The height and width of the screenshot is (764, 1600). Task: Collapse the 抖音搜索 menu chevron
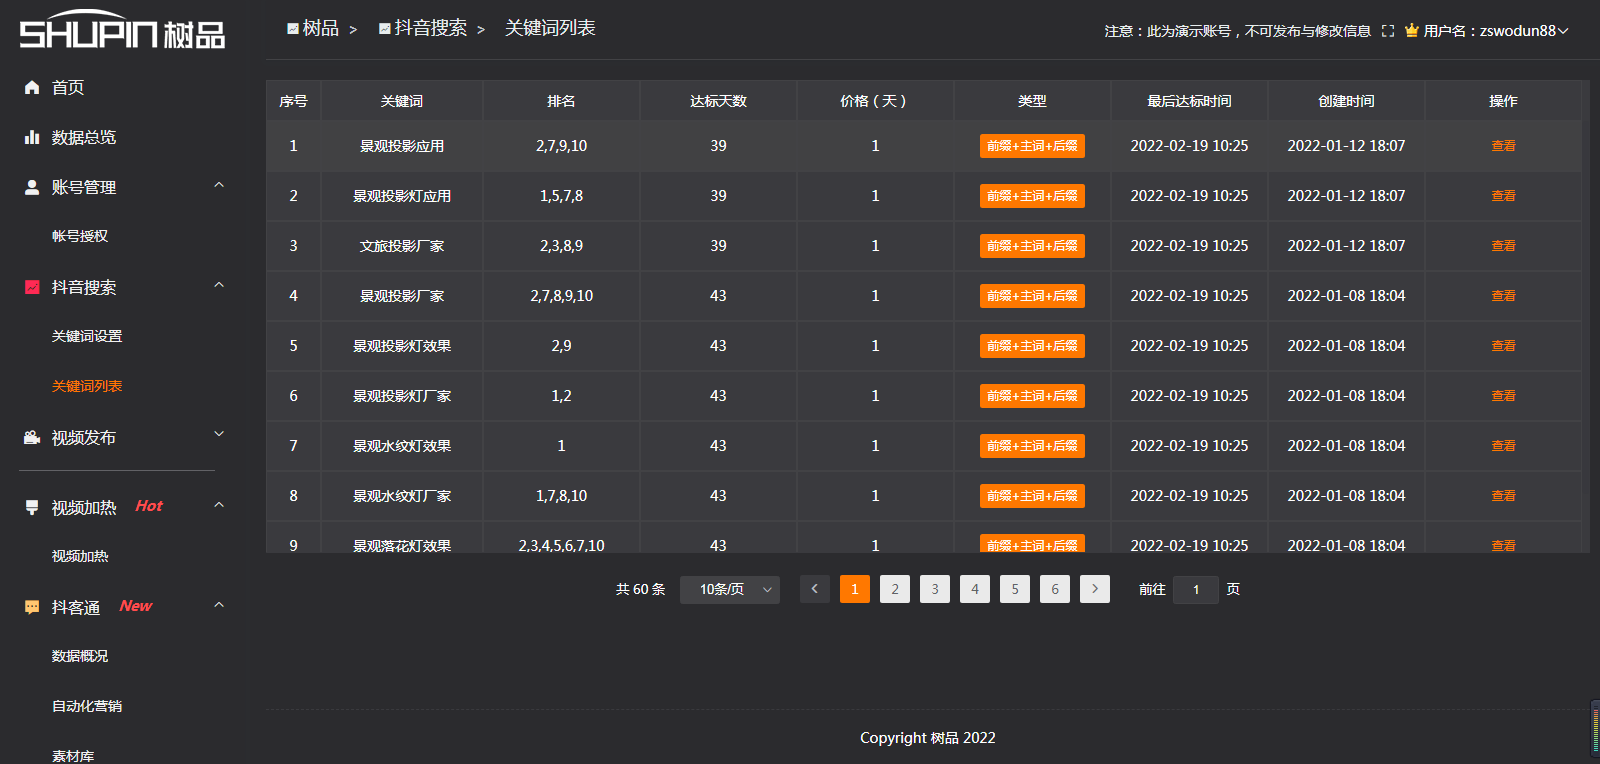pyautogui.click(x=219, y=285)
